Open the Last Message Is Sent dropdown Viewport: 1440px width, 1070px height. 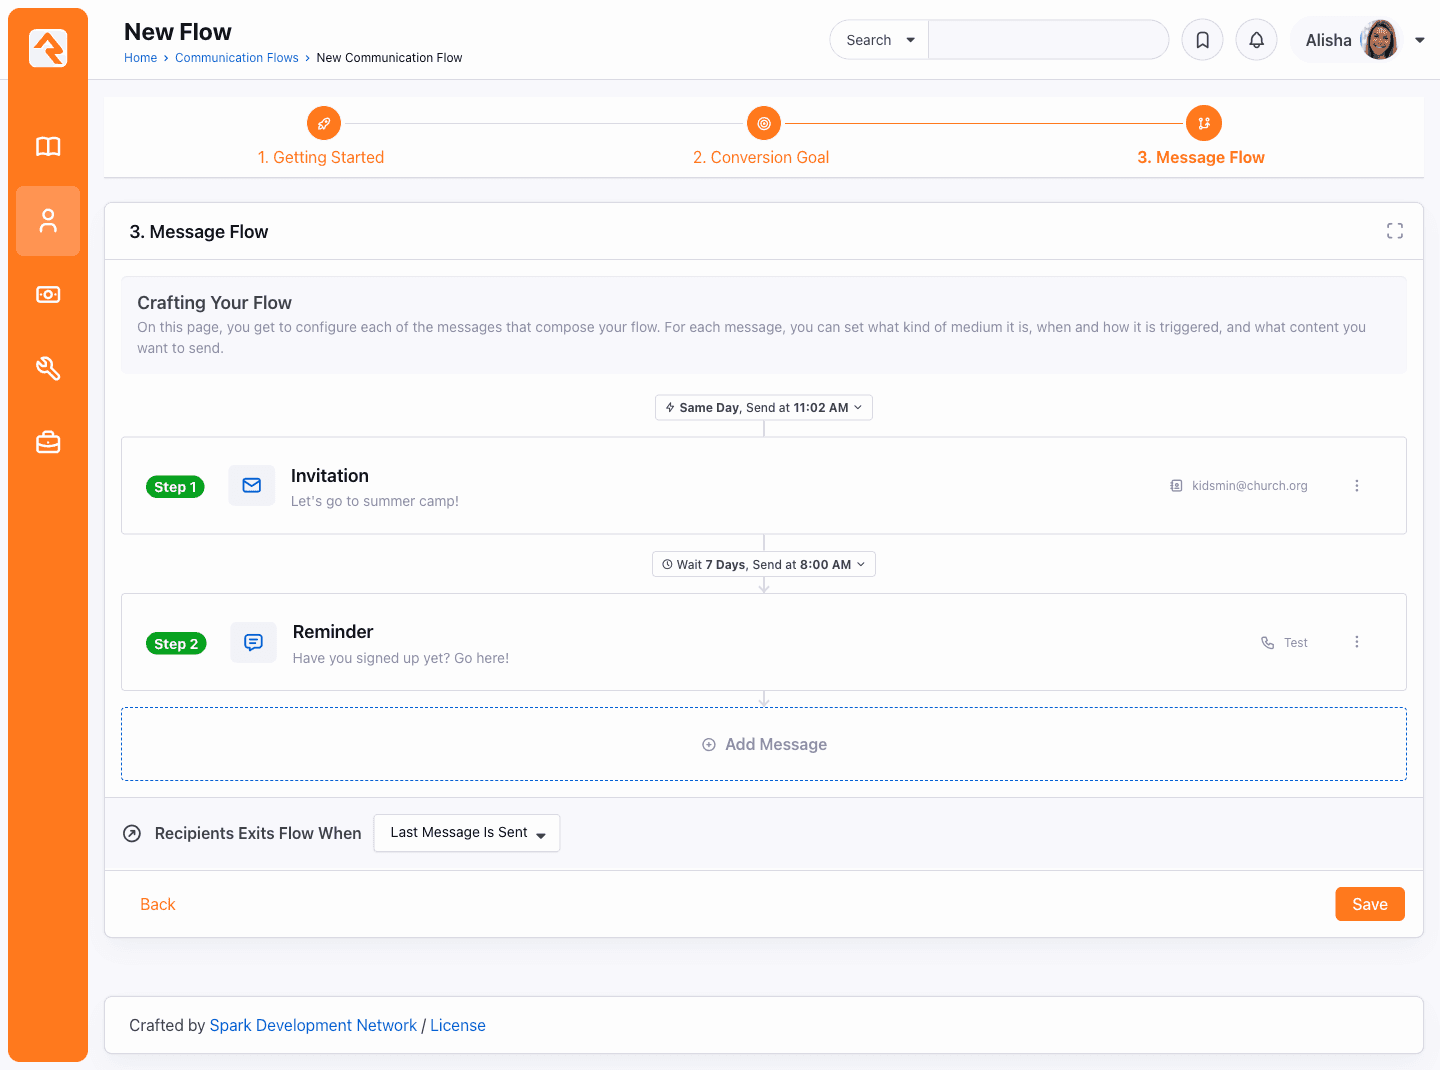pos(466,832)
